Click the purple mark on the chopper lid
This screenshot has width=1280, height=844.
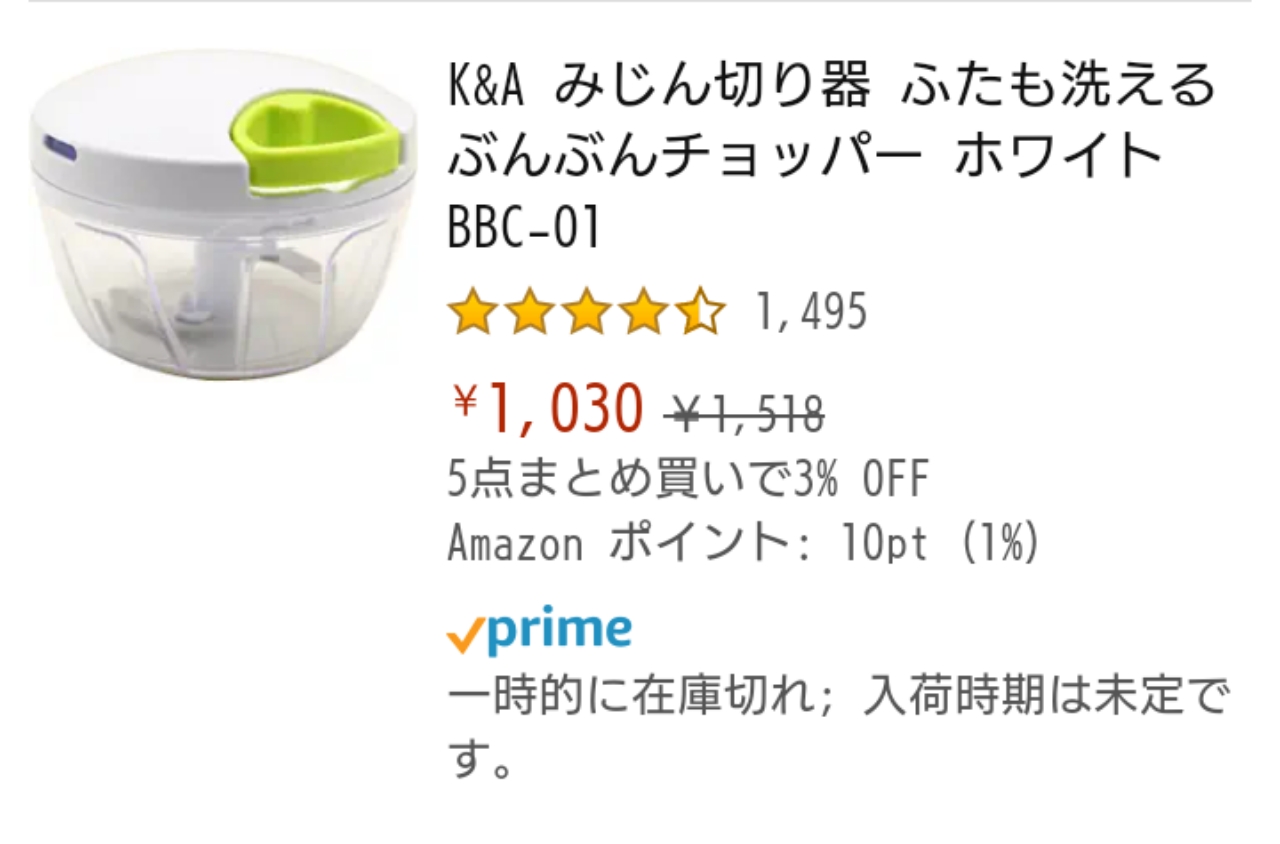pos(59,150)
